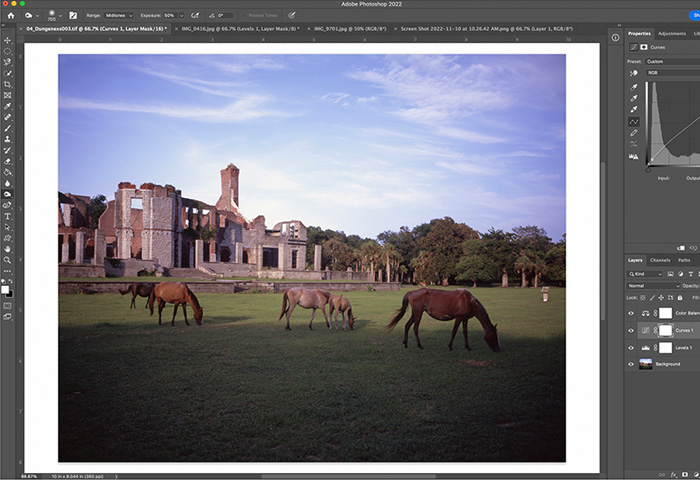Select the Eraser tool
700x480 pixels.
pyautogui.click(x=8, y=161)
